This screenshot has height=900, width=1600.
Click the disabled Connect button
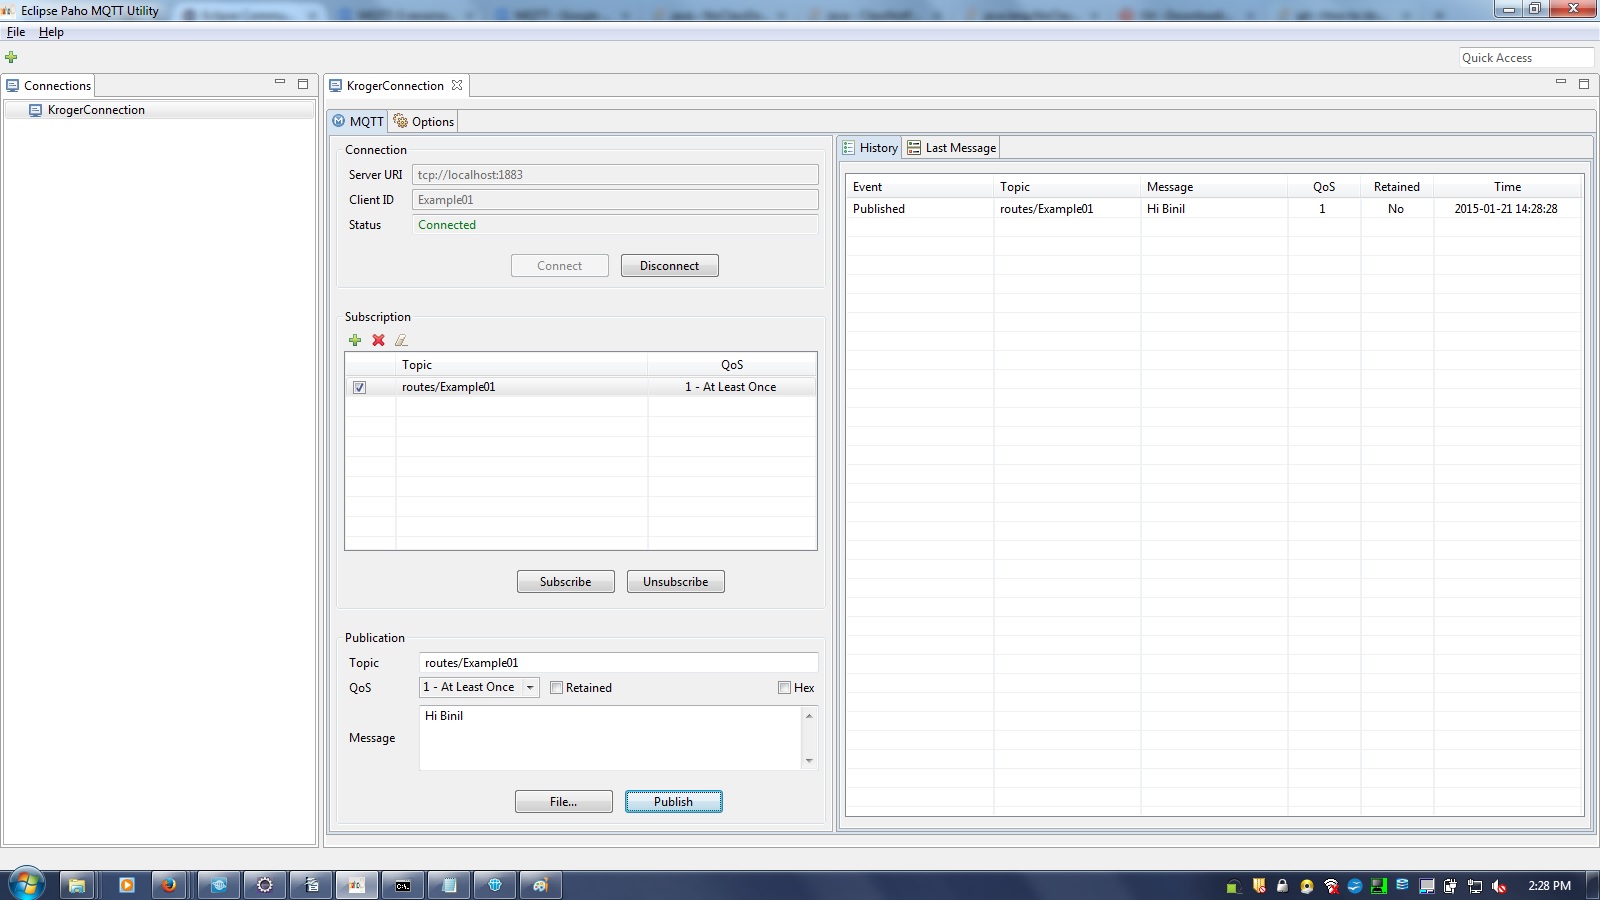(x=560, y=266)
